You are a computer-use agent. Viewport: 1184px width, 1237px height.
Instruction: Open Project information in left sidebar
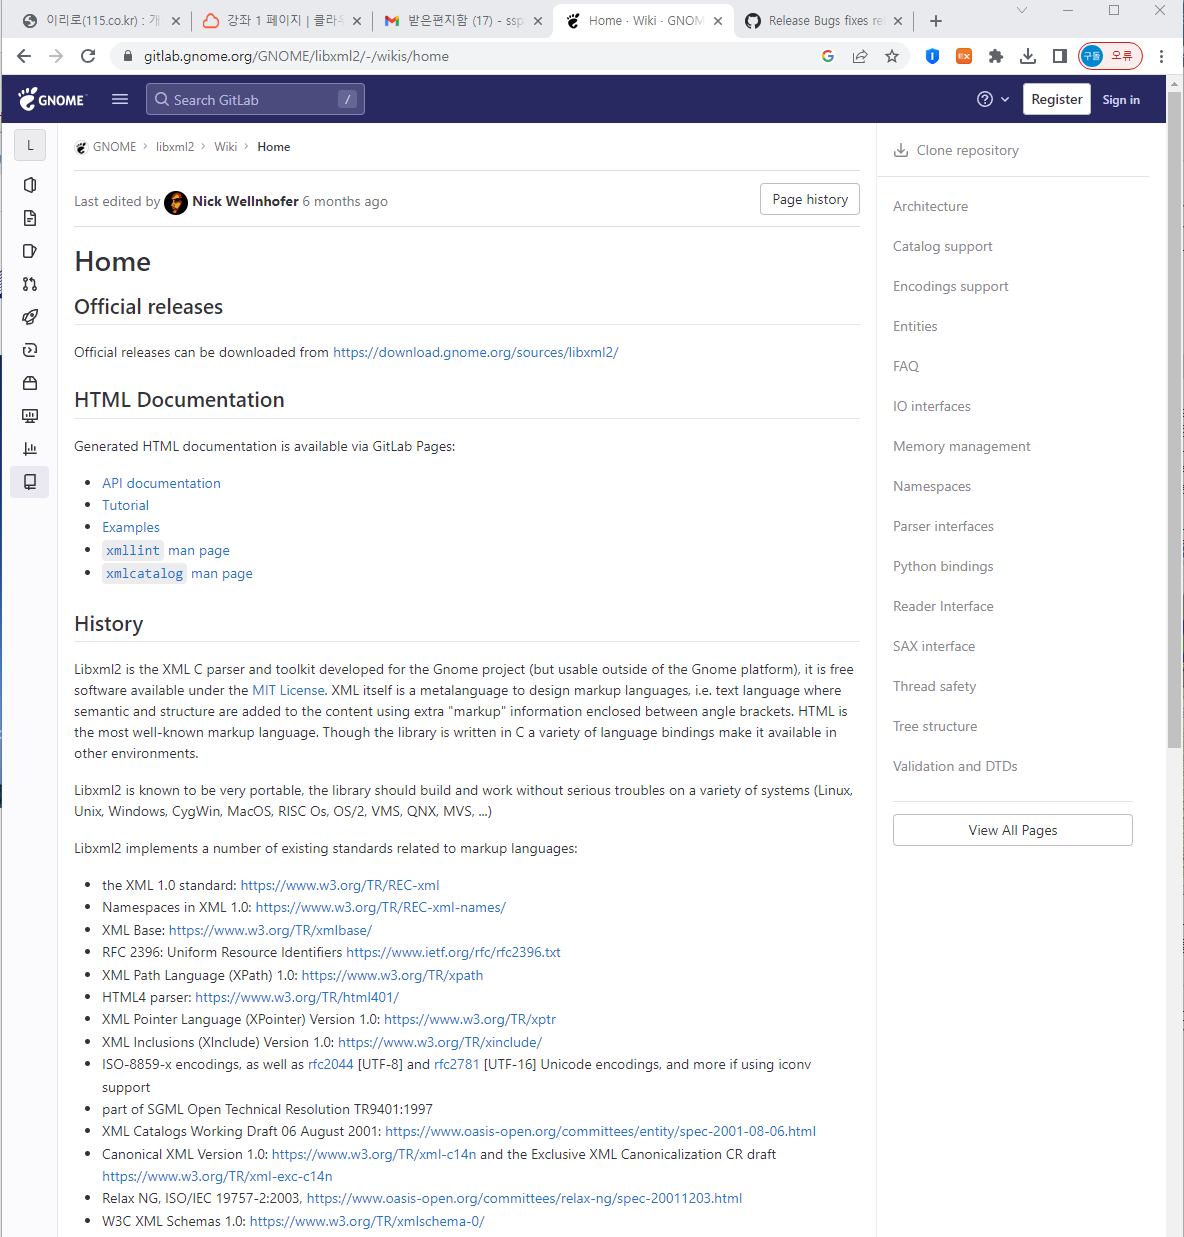30,185
